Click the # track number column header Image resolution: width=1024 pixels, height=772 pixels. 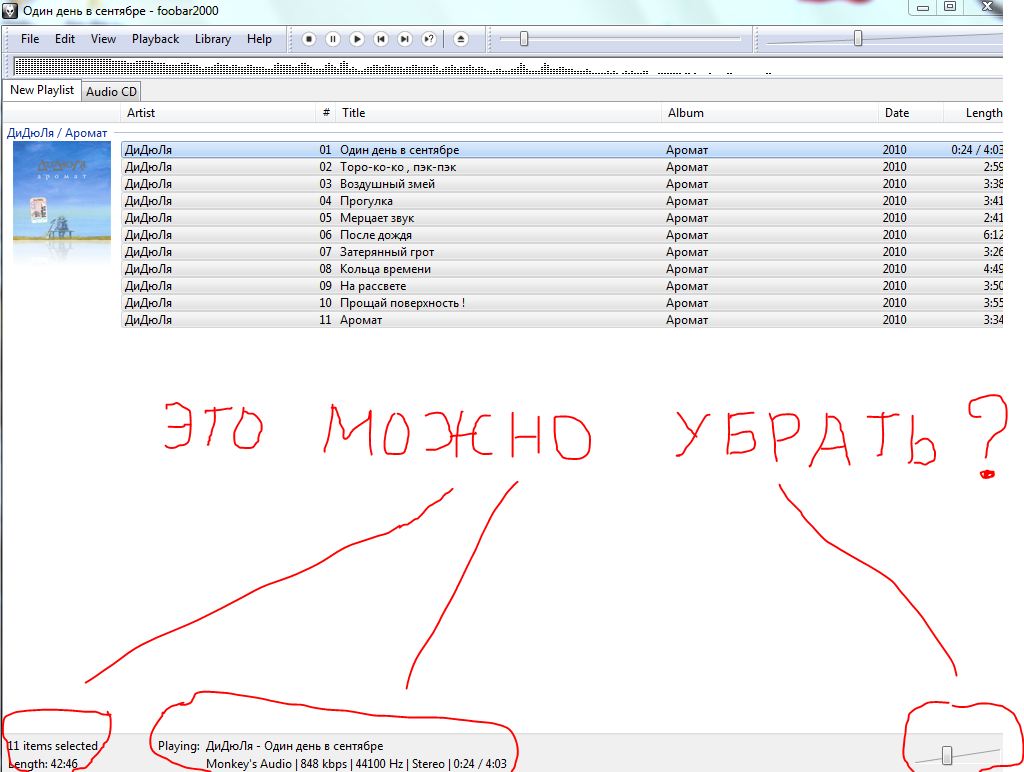[x=326, y=113]
